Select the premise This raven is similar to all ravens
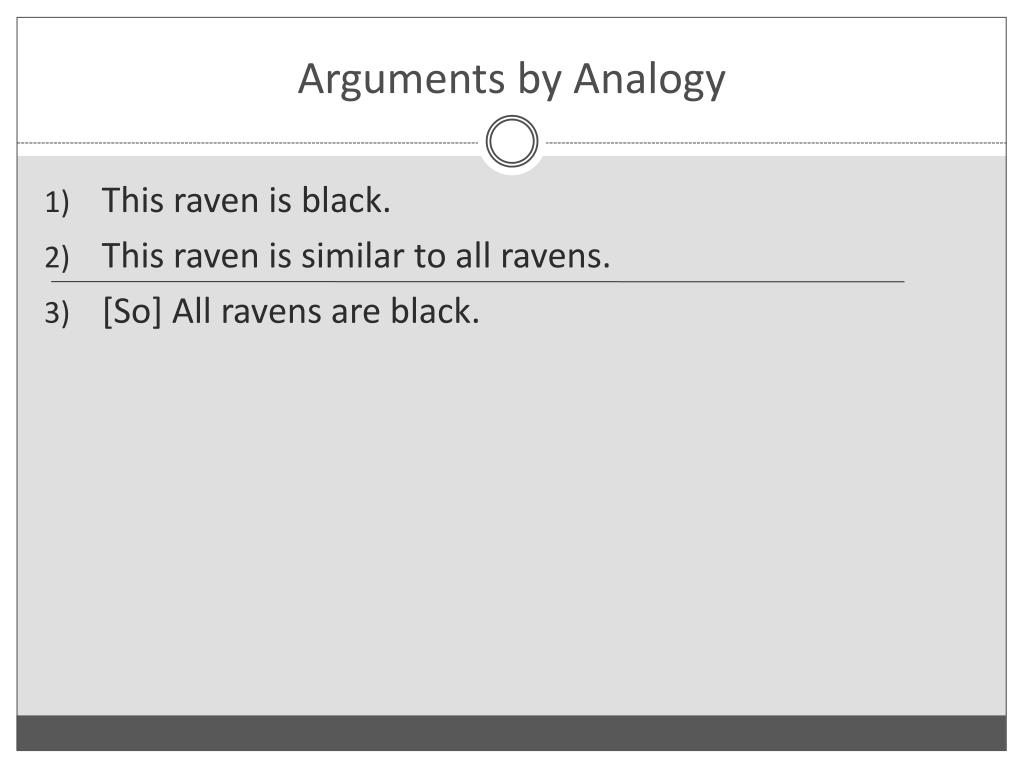 pos(356,255)
